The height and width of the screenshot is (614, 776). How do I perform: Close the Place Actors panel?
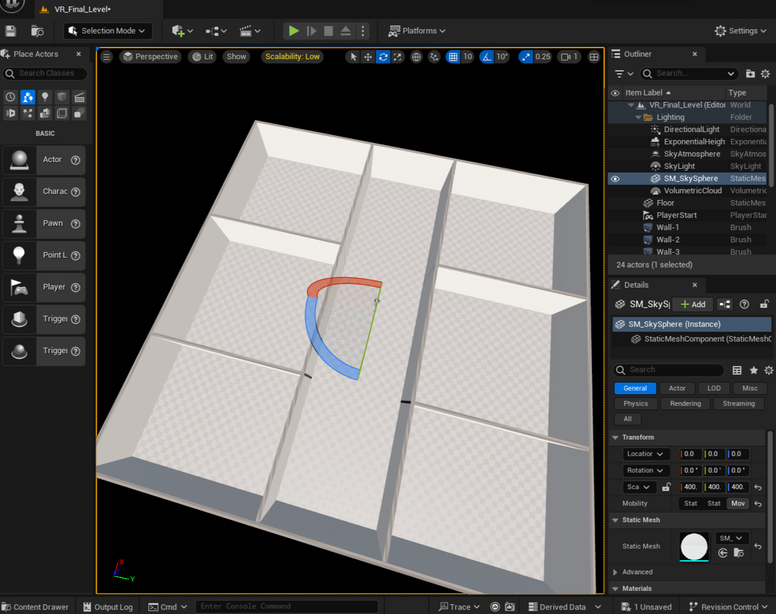[79, 54]
